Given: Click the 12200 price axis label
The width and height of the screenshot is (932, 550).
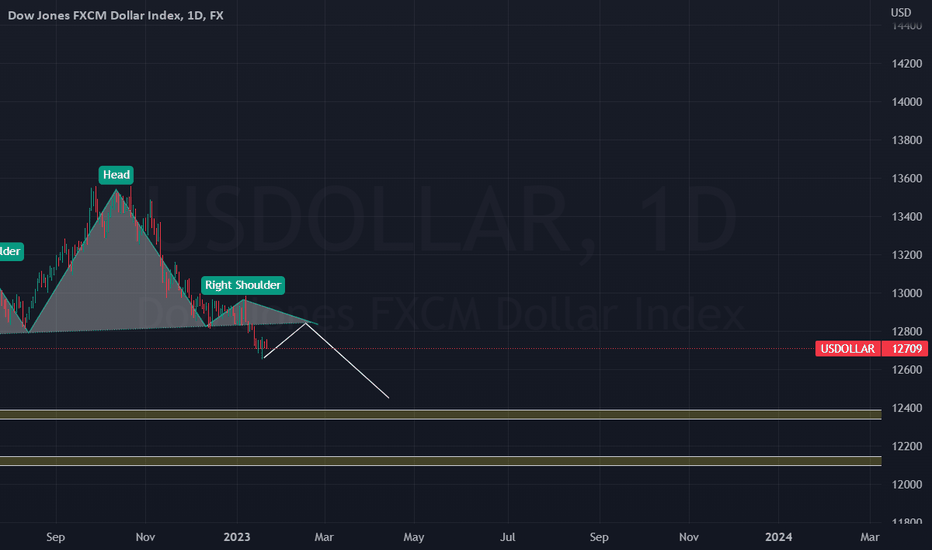Looking at the screenshot, I should tap(906, 446).
